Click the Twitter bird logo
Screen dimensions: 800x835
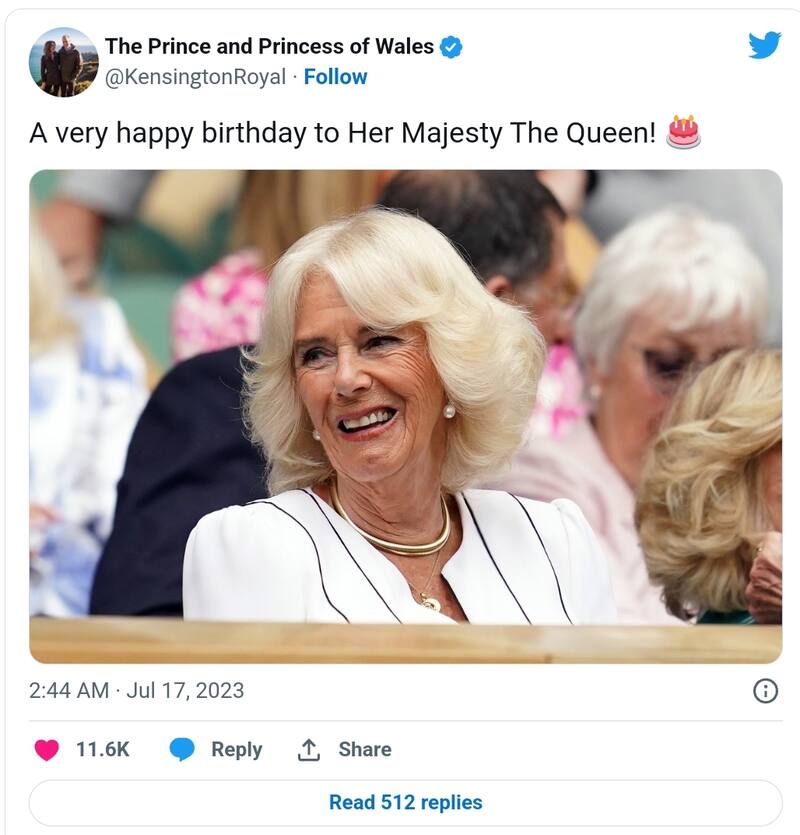click(x=764, y=45)
